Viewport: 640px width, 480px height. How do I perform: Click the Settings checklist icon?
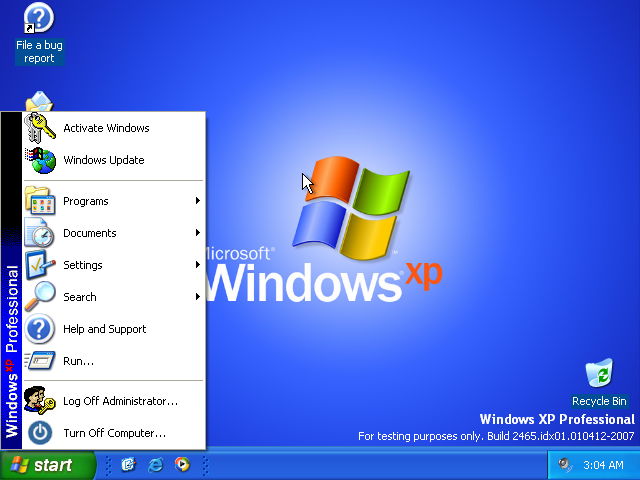40,264
